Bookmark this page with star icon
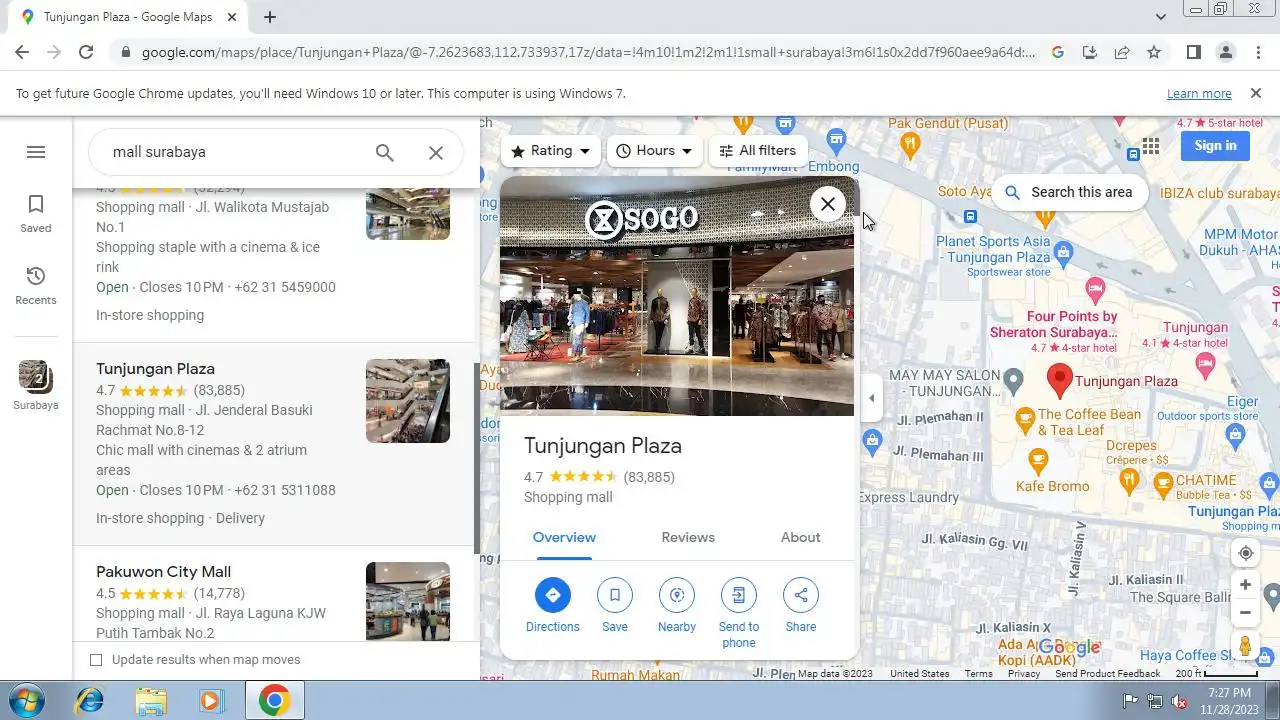The height and width of the screenshot is (720, 1280). tap(1154, 52)
